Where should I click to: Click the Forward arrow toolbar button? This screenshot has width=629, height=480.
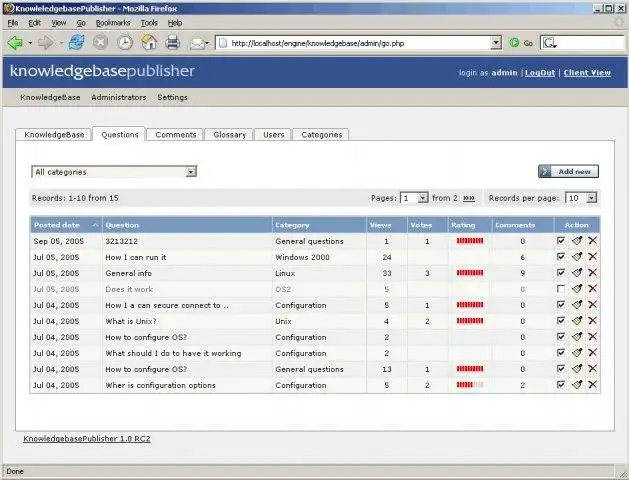click(x=45, y=43)
